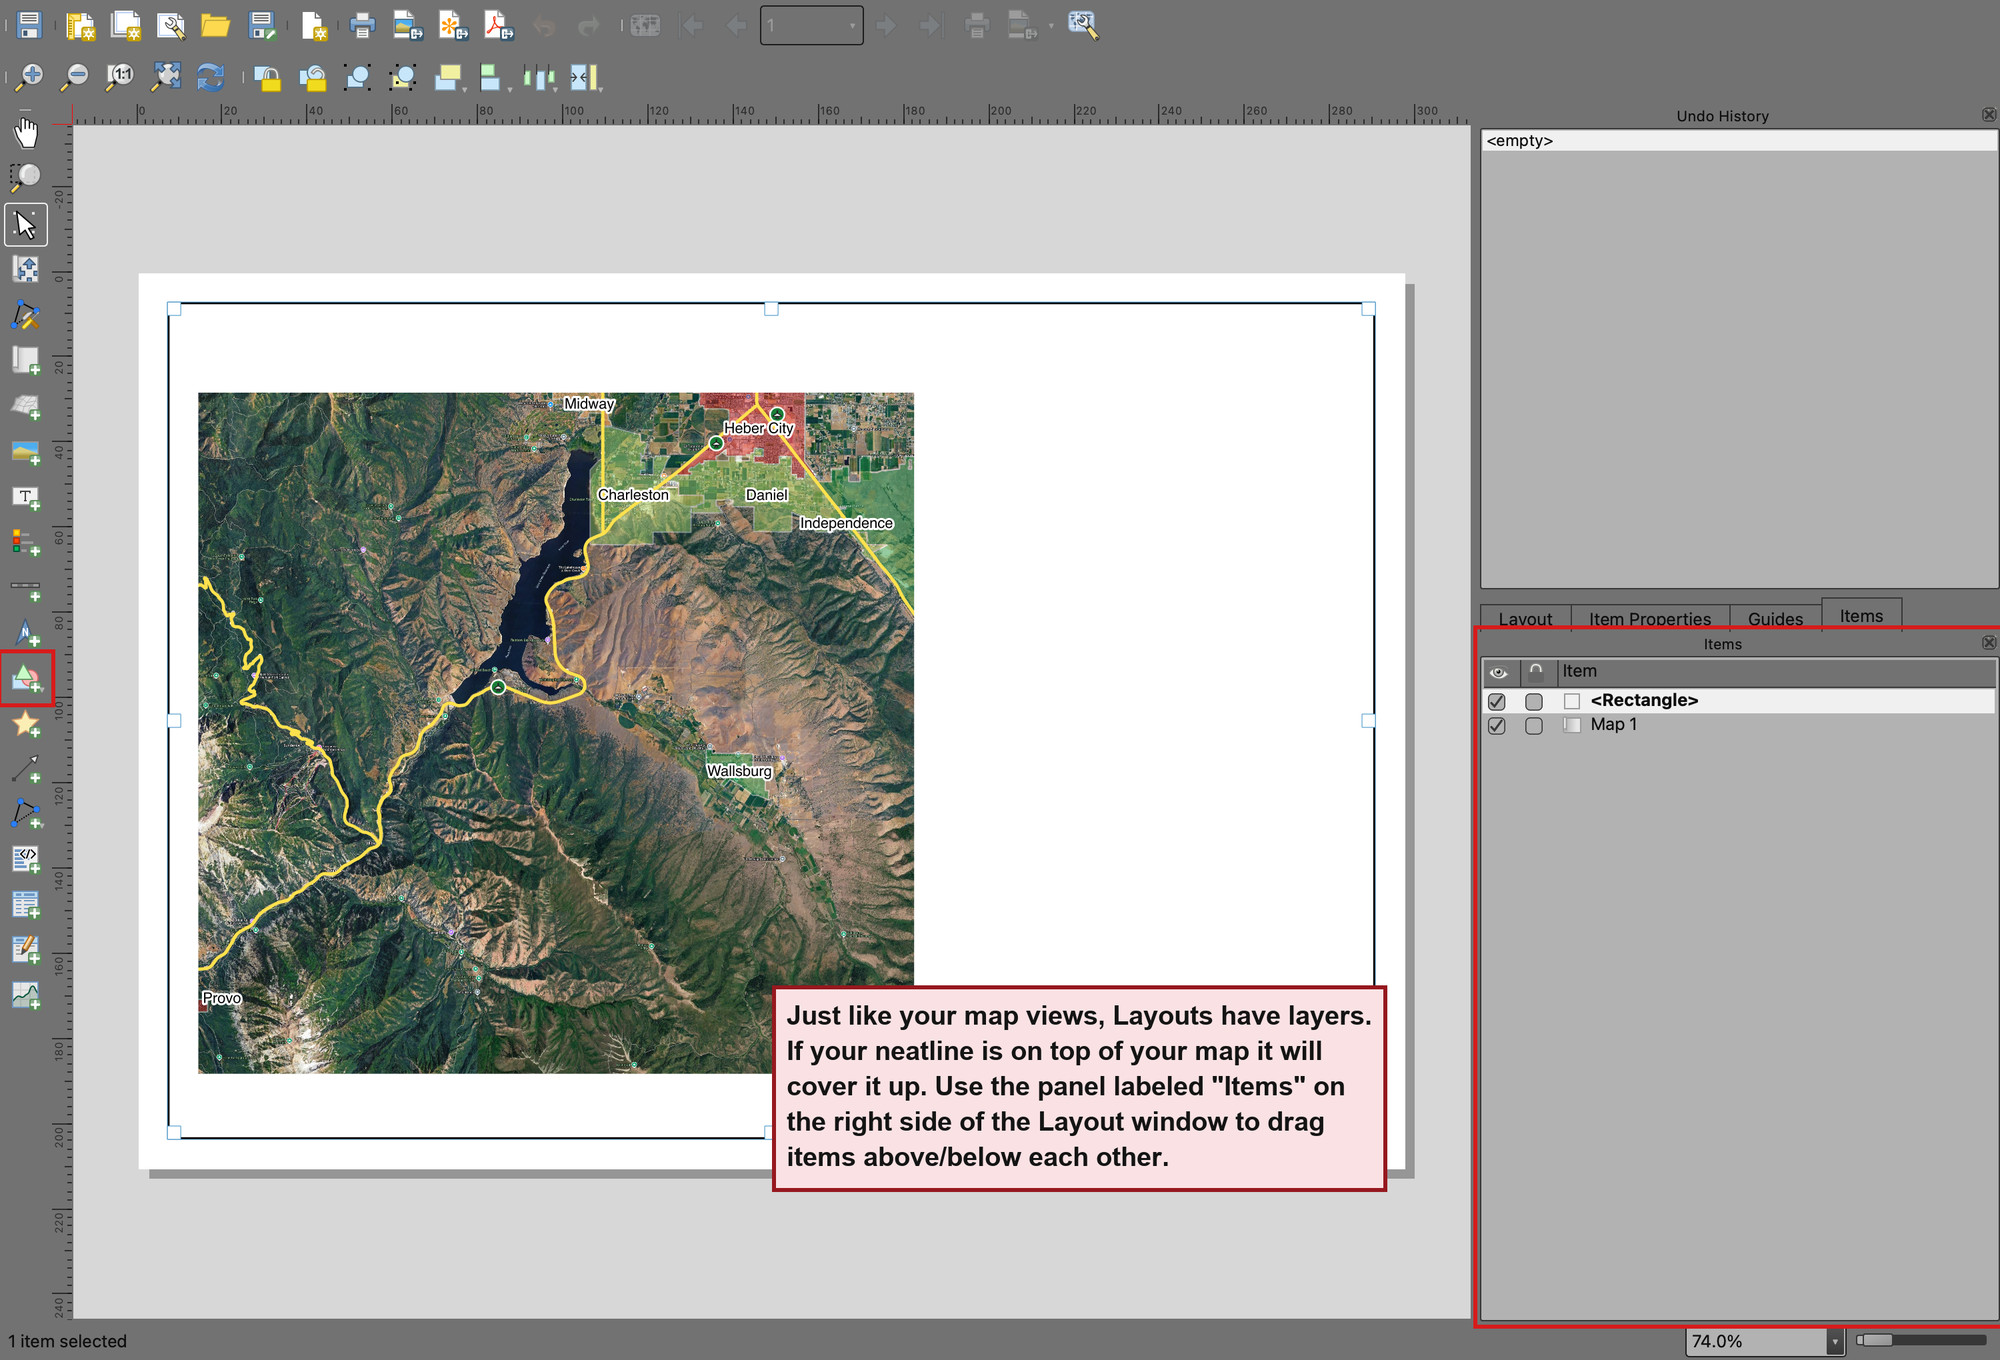
Task: Open the atlas feature combo box
Action: (x=811, y=25)
